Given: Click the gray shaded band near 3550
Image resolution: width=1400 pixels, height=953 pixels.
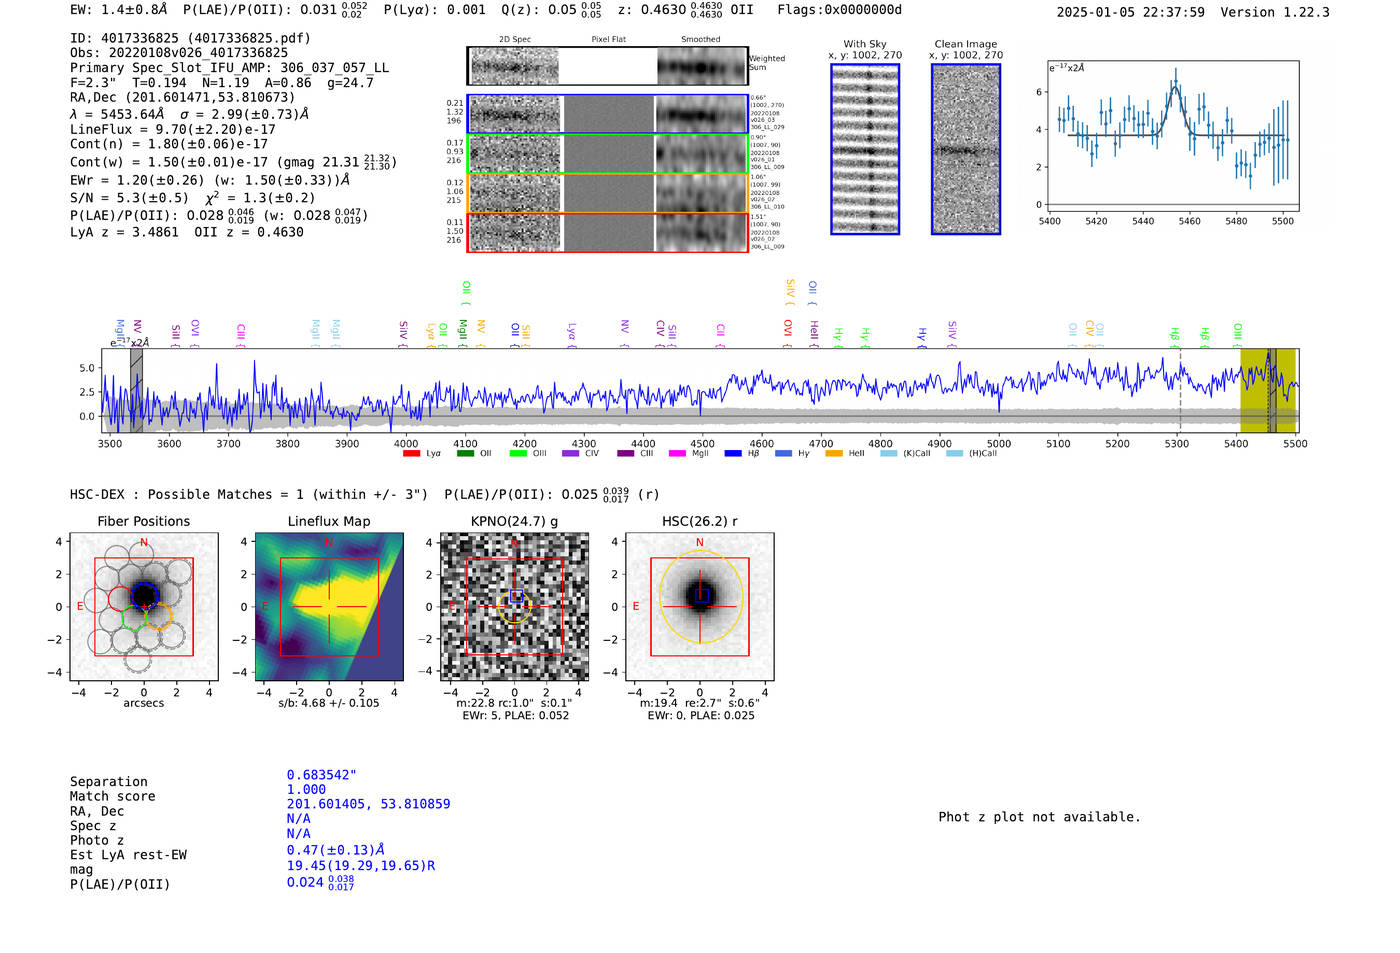Looking at the screenshot, I should tap(136, 390).
